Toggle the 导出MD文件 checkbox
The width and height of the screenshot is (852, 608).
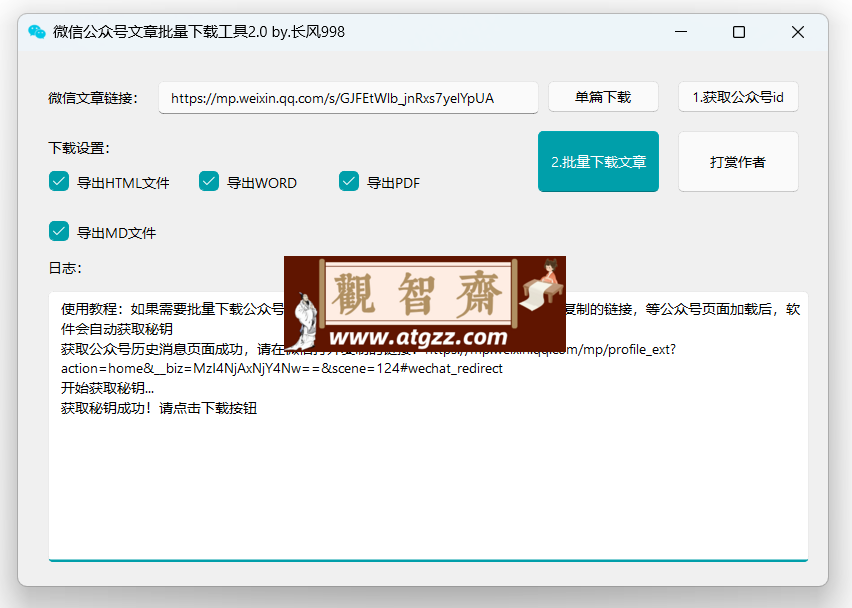(x=59, y=231)
